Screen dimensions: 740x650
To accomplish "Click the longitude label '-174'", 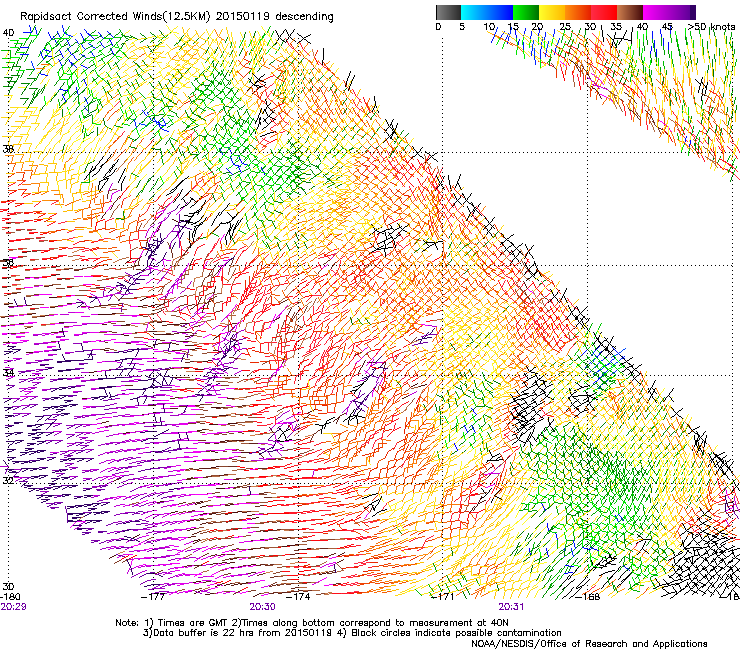I will (298, 597).
